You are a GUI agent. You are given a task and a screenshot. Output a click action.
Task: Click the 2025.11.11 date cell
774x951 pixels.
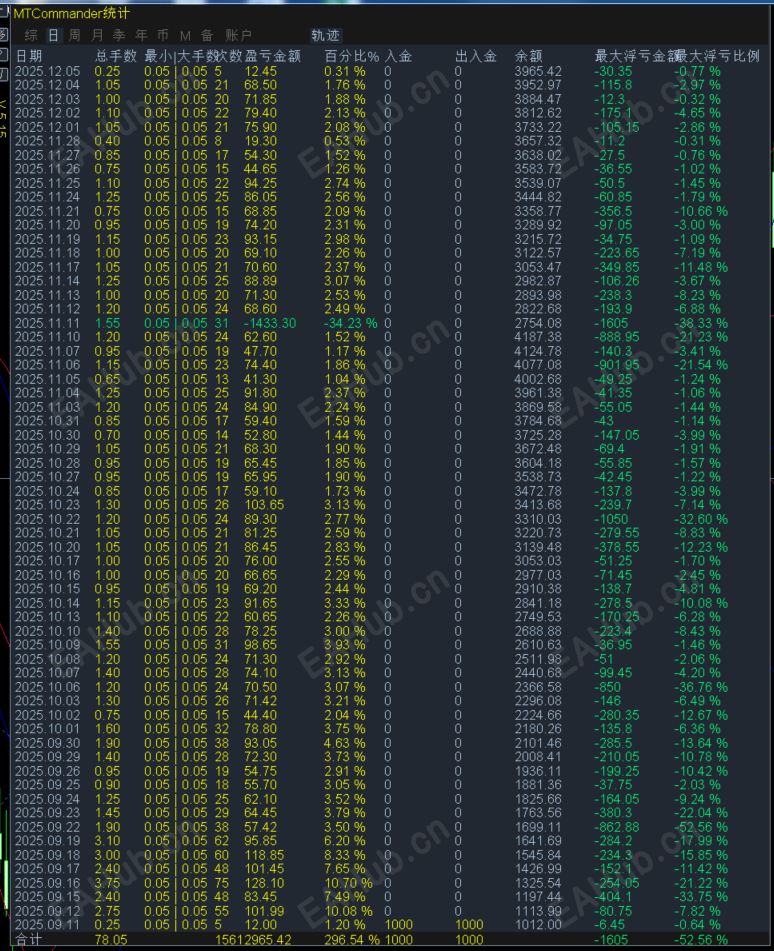(47, 323)
